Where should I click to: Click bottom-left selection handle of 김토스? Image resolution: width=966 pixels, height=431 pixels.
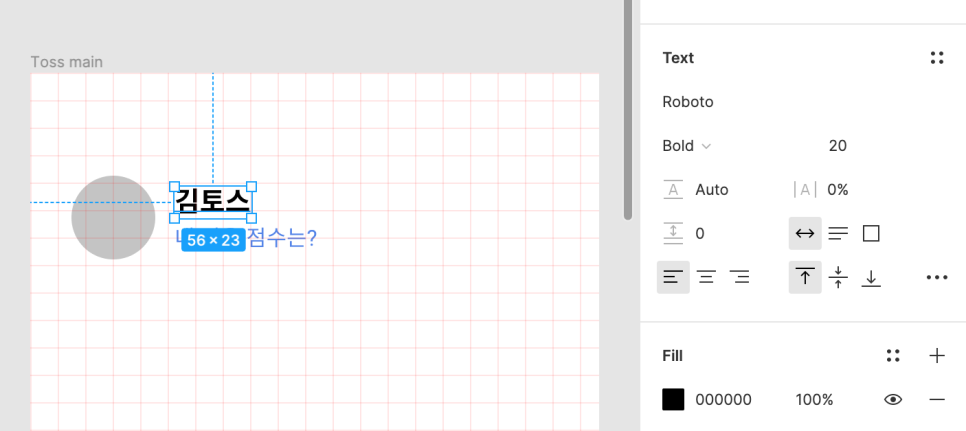click(174, 218)
